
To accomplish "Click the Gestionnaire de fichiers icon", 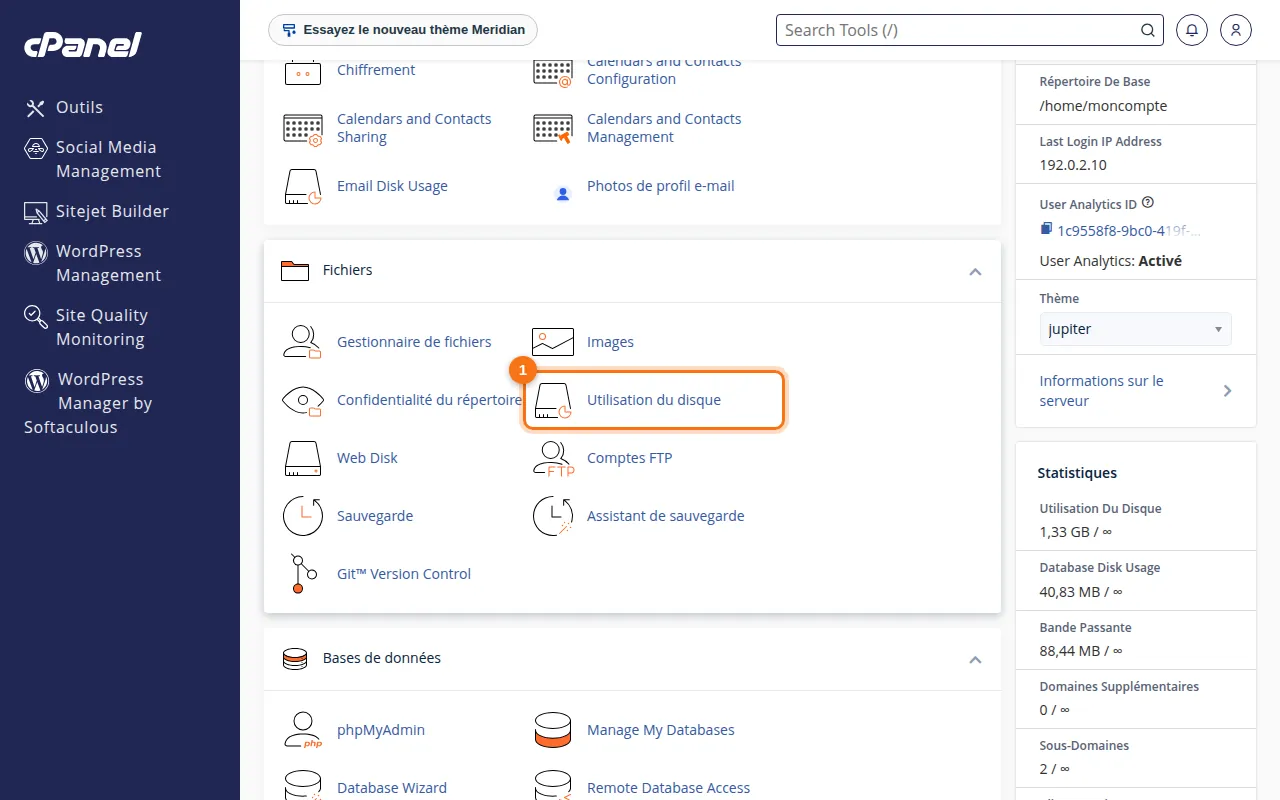I will pos(302,342).
